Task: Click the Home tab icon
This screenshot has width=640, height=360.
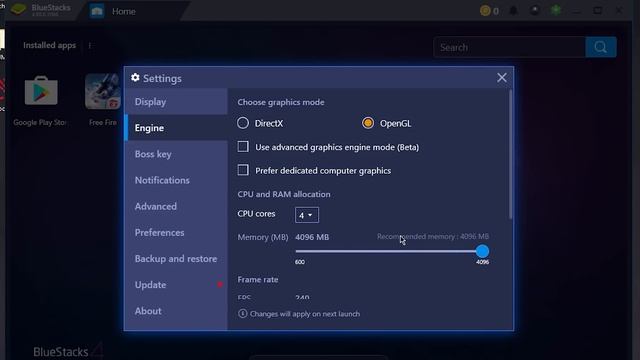Action: pyautogui.click(x=97, y=11)
